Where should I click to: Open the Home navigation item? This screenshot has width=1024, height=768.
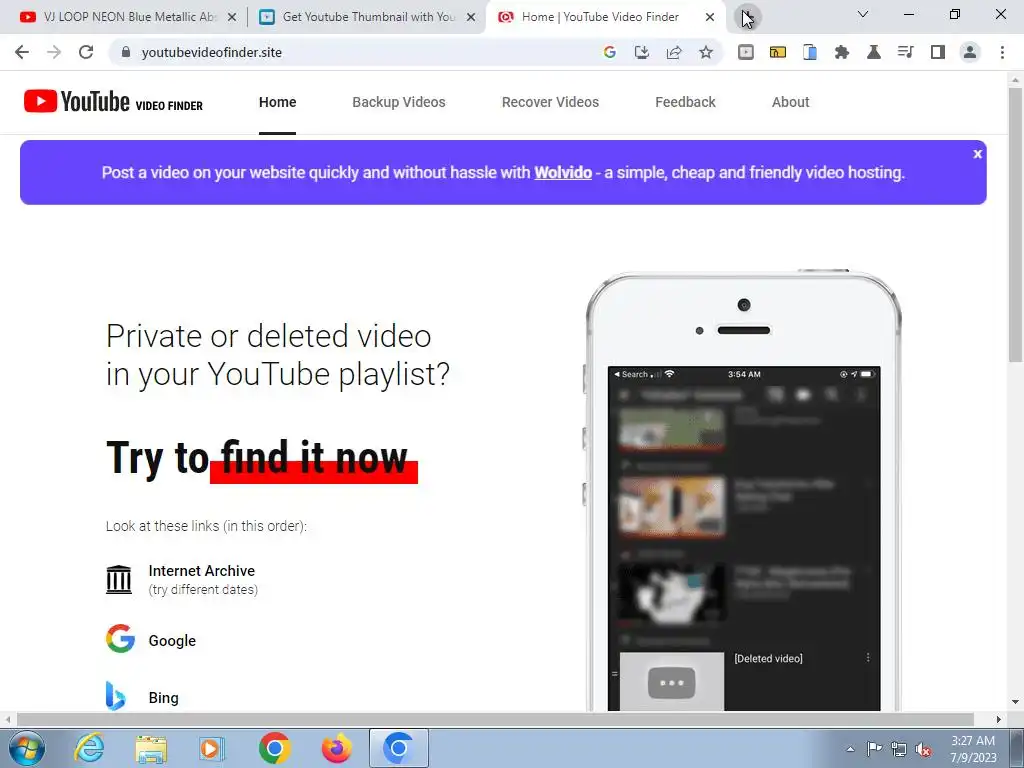278,102
